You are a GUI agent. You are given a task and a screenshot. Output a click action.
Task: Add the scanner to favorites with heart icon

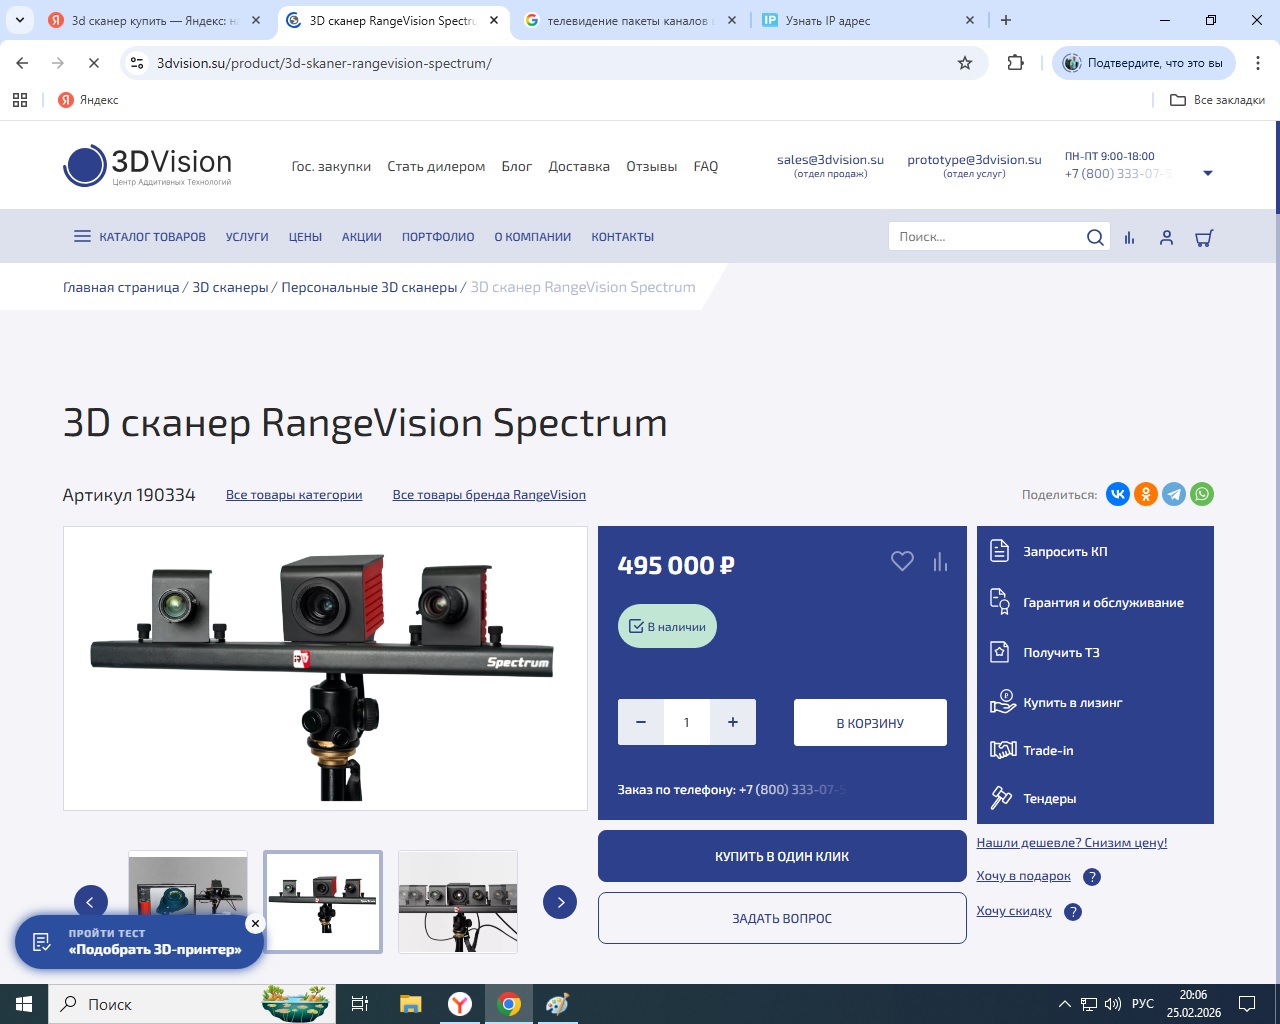[902, 562]
